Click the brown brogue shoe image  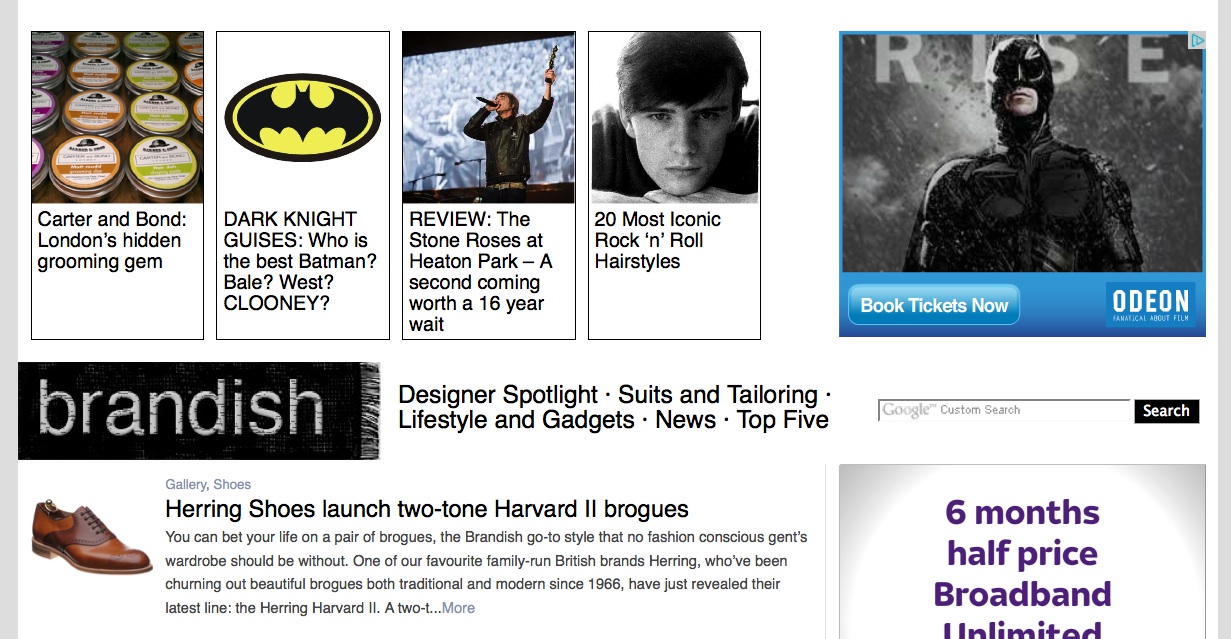(x=91, y=537)
